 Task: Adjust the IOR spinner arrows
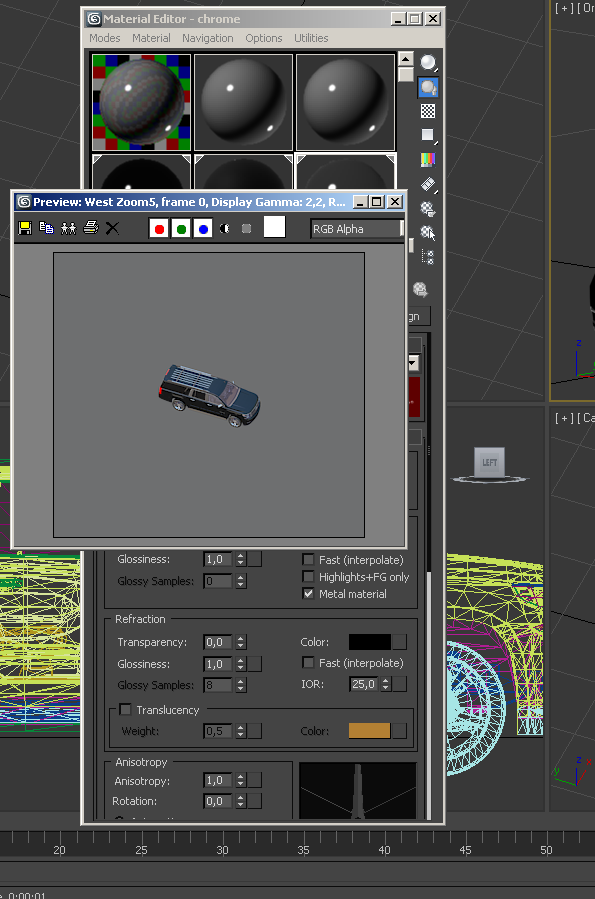386,684
